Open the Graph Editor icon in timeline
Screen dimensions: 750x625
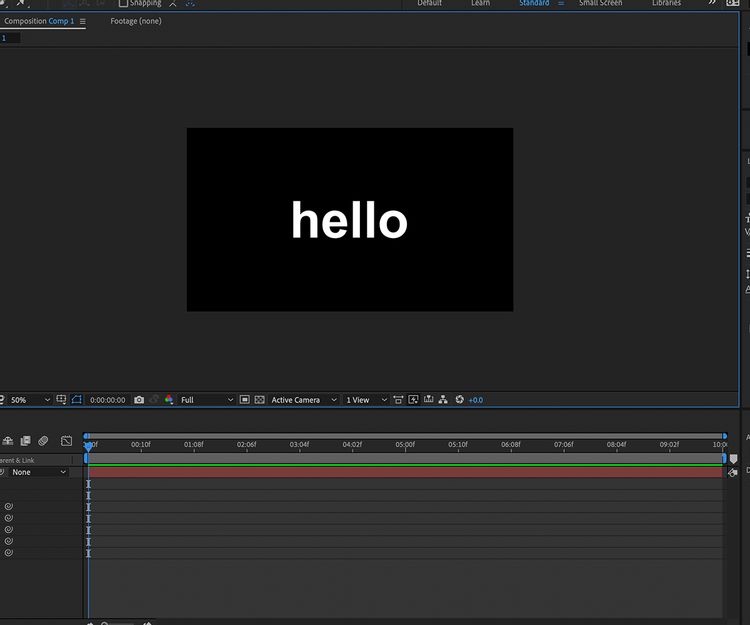66,441
